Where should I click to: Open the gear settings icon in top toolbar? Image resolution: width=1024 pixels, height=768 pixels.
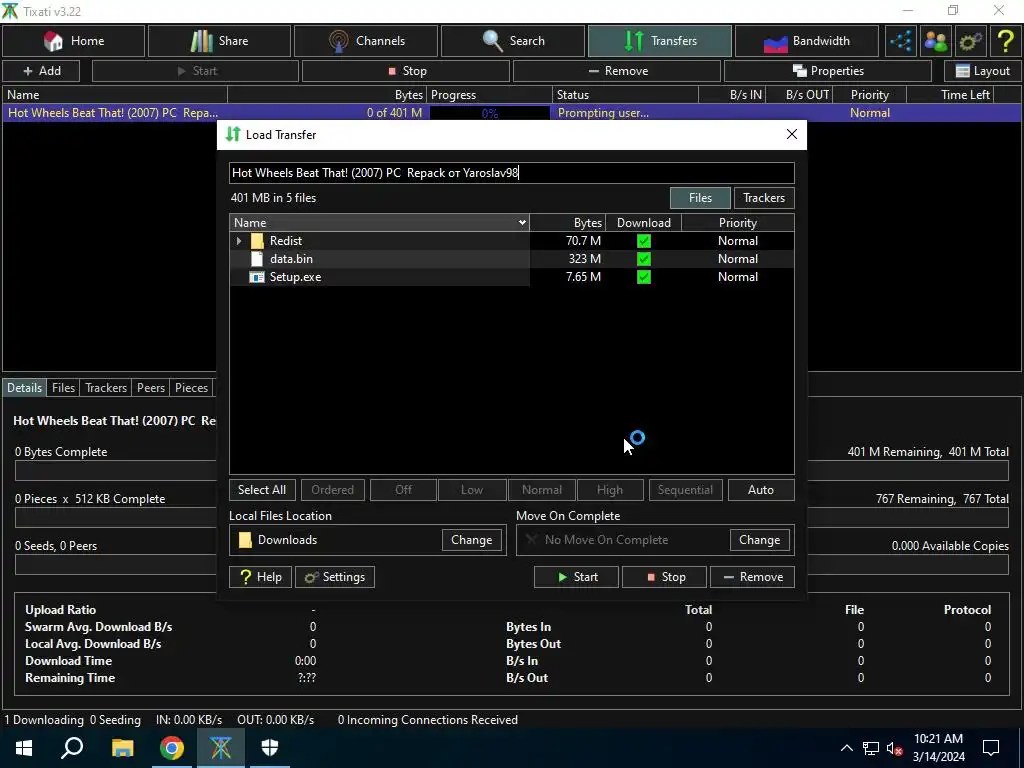(970, 41)
